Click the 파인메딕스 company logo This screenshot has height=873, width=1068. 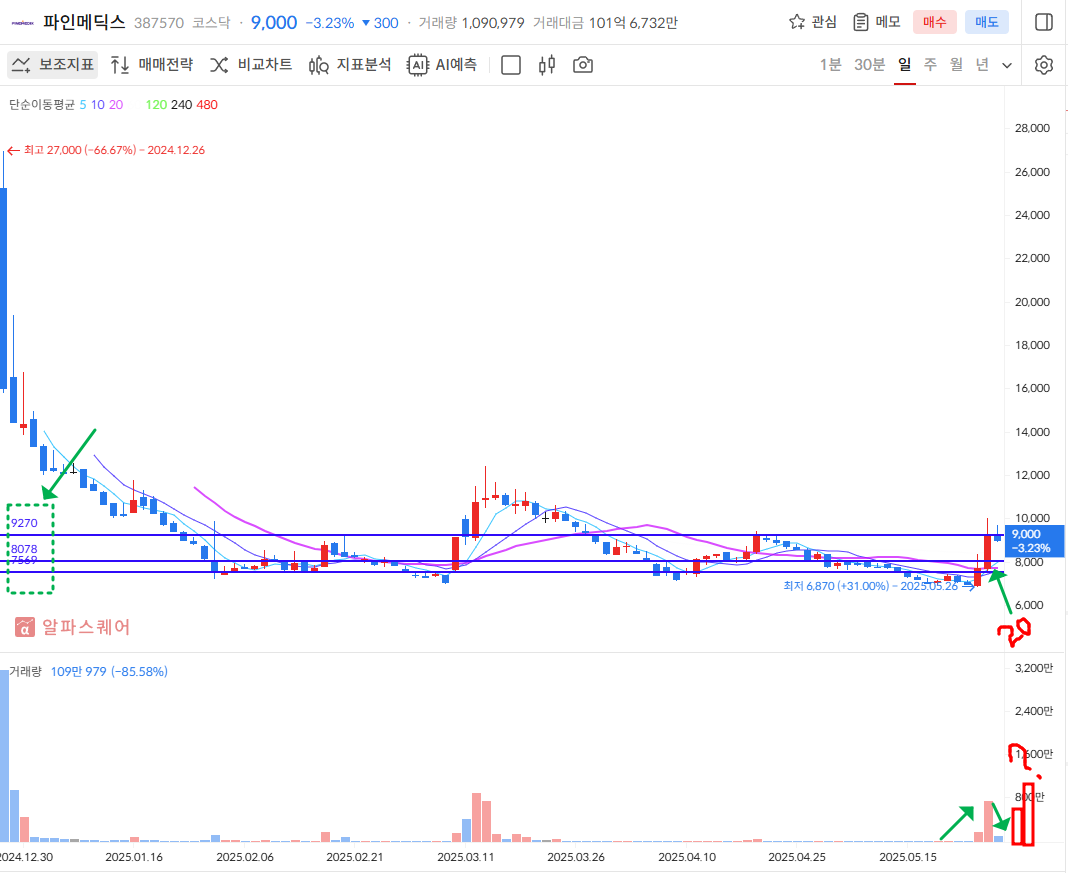click(x=22, y=22)
